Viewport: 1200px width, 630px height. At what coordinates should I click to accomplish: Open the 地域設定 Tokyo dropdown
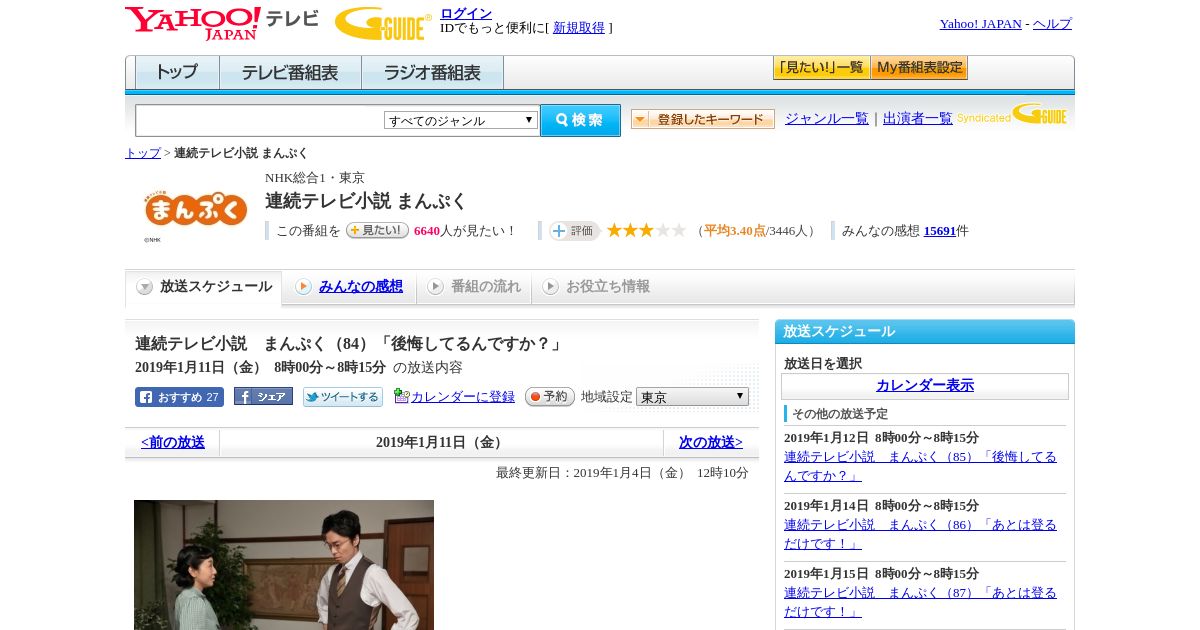click(x=692, y=397)
